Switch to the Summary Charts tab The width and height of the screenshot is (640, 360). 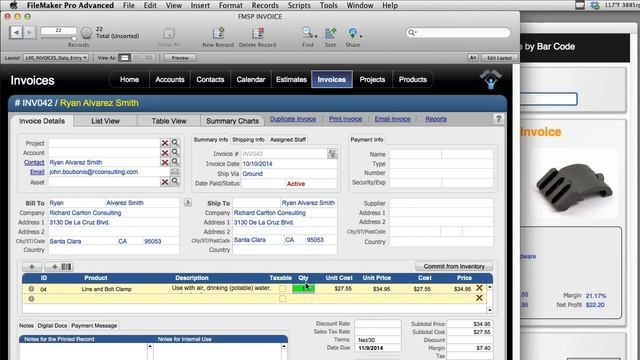(232, 121)
